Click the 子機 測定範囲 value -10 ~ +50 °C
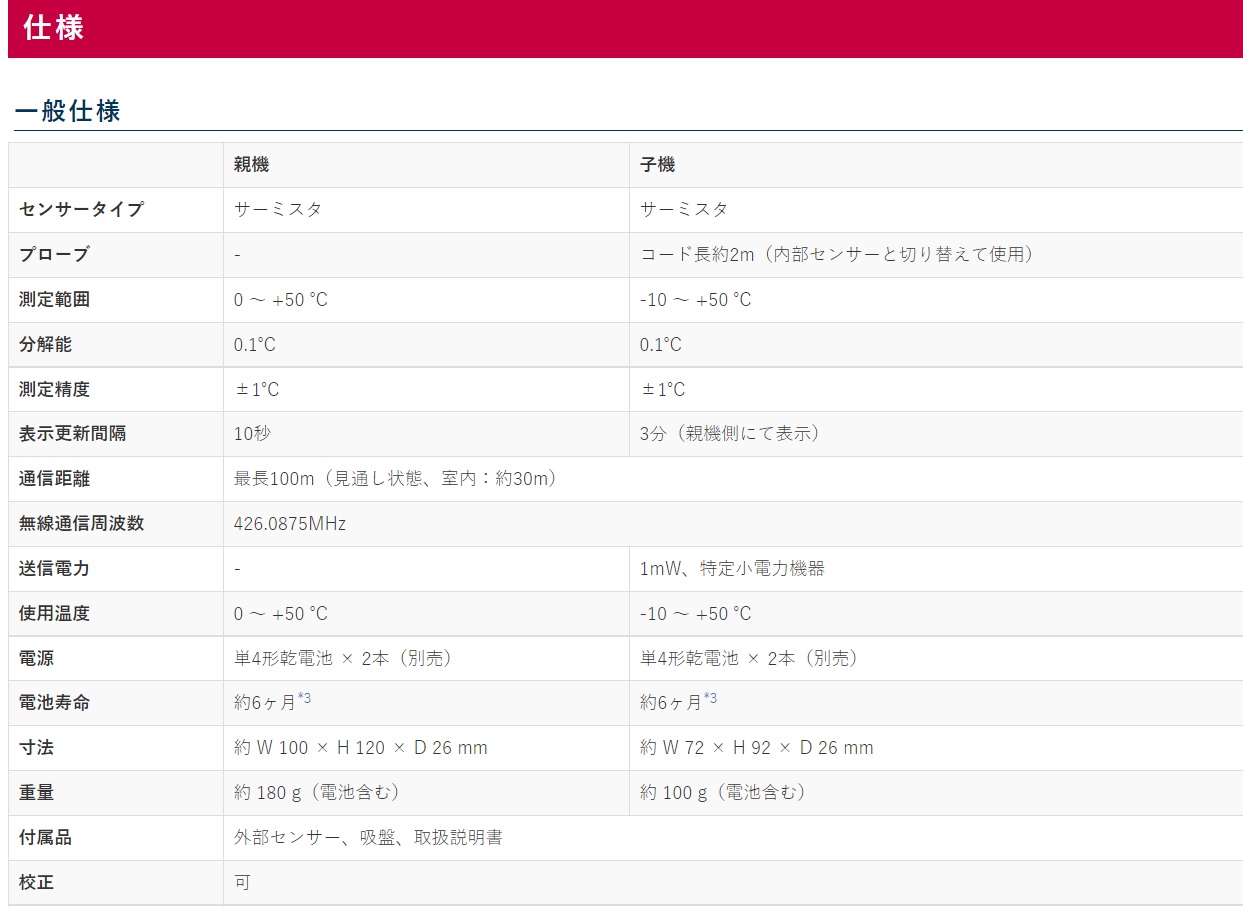1243x907 pixels. (695, 300)
